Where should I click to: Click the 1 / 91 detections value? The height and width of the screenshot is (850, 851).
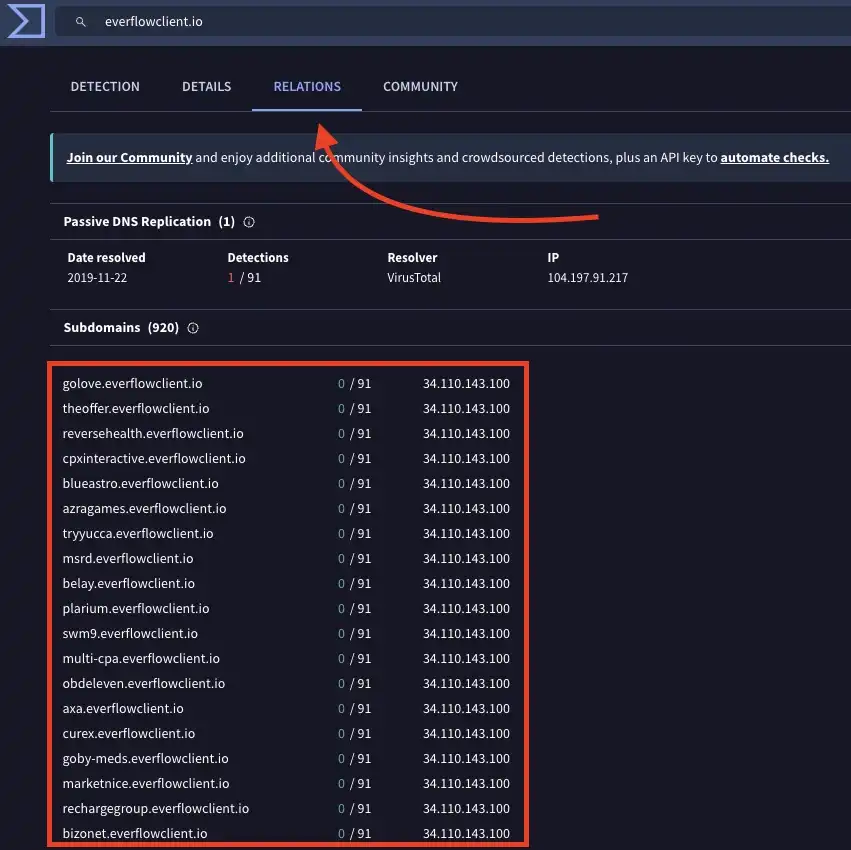(244, 277)
